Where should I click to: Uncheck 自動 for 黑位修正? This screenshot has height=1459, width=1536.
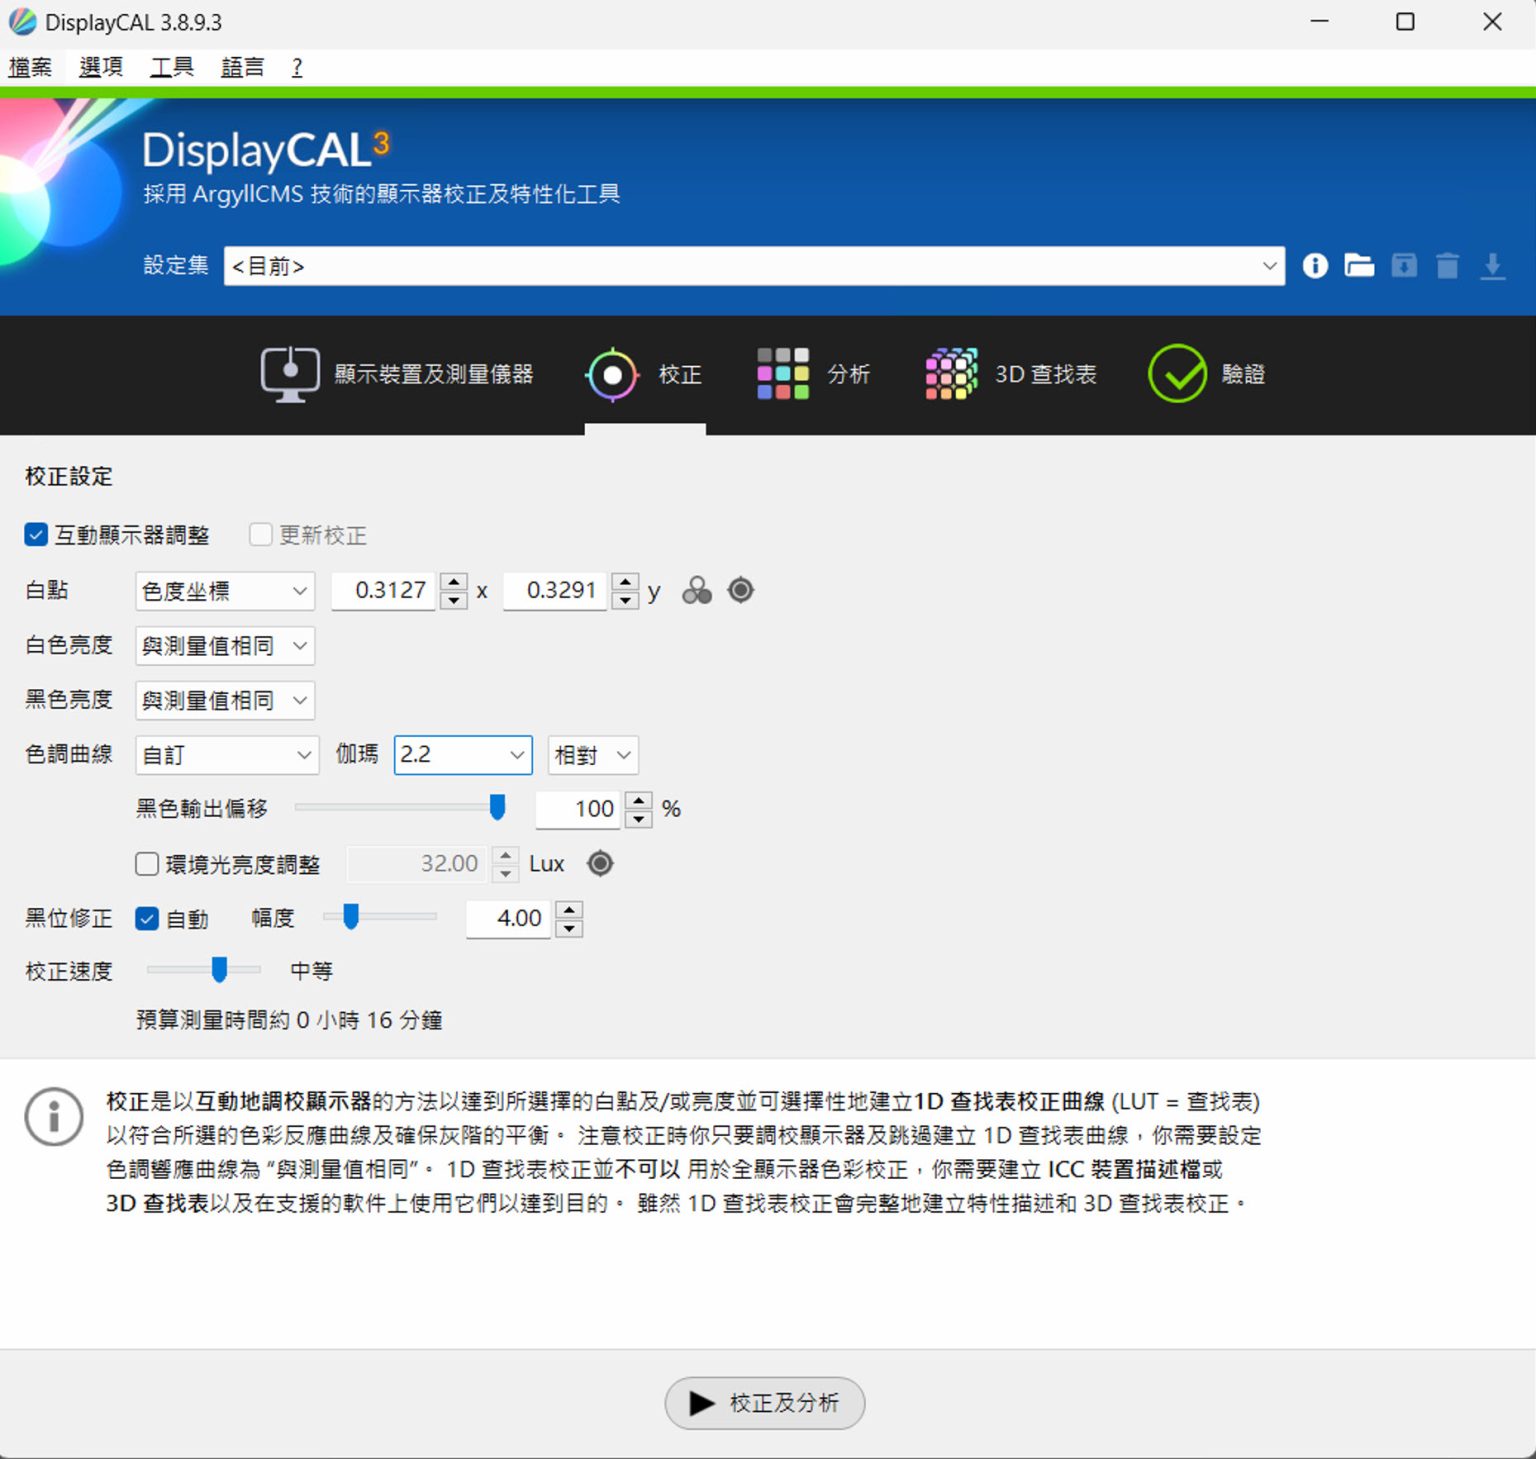[148, 918]
